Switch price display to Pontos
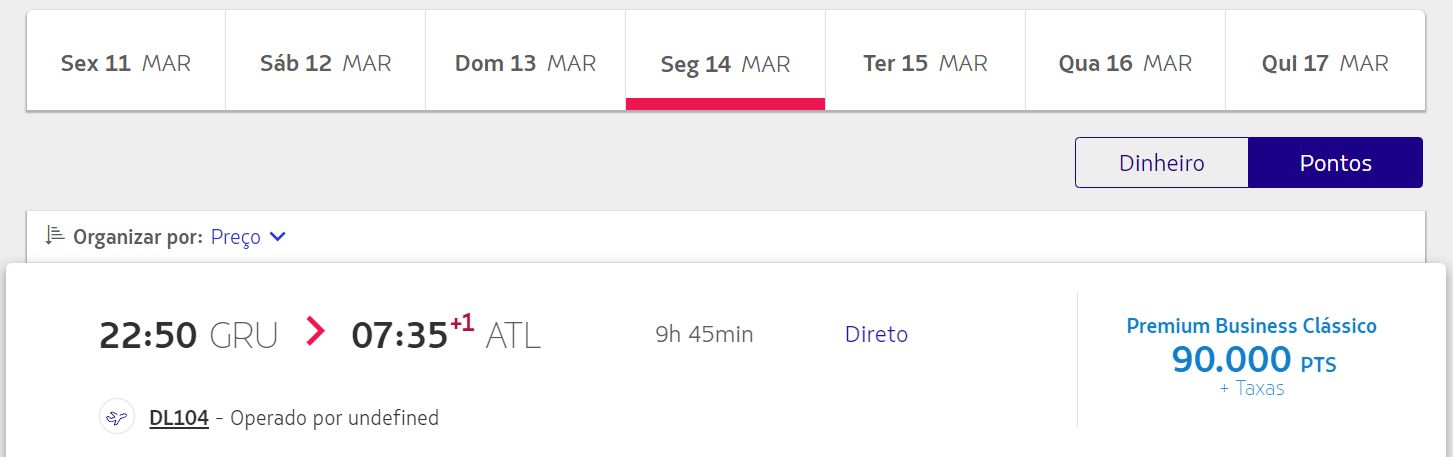Viewport: 1453px width, 457px height. [1335, 162]
